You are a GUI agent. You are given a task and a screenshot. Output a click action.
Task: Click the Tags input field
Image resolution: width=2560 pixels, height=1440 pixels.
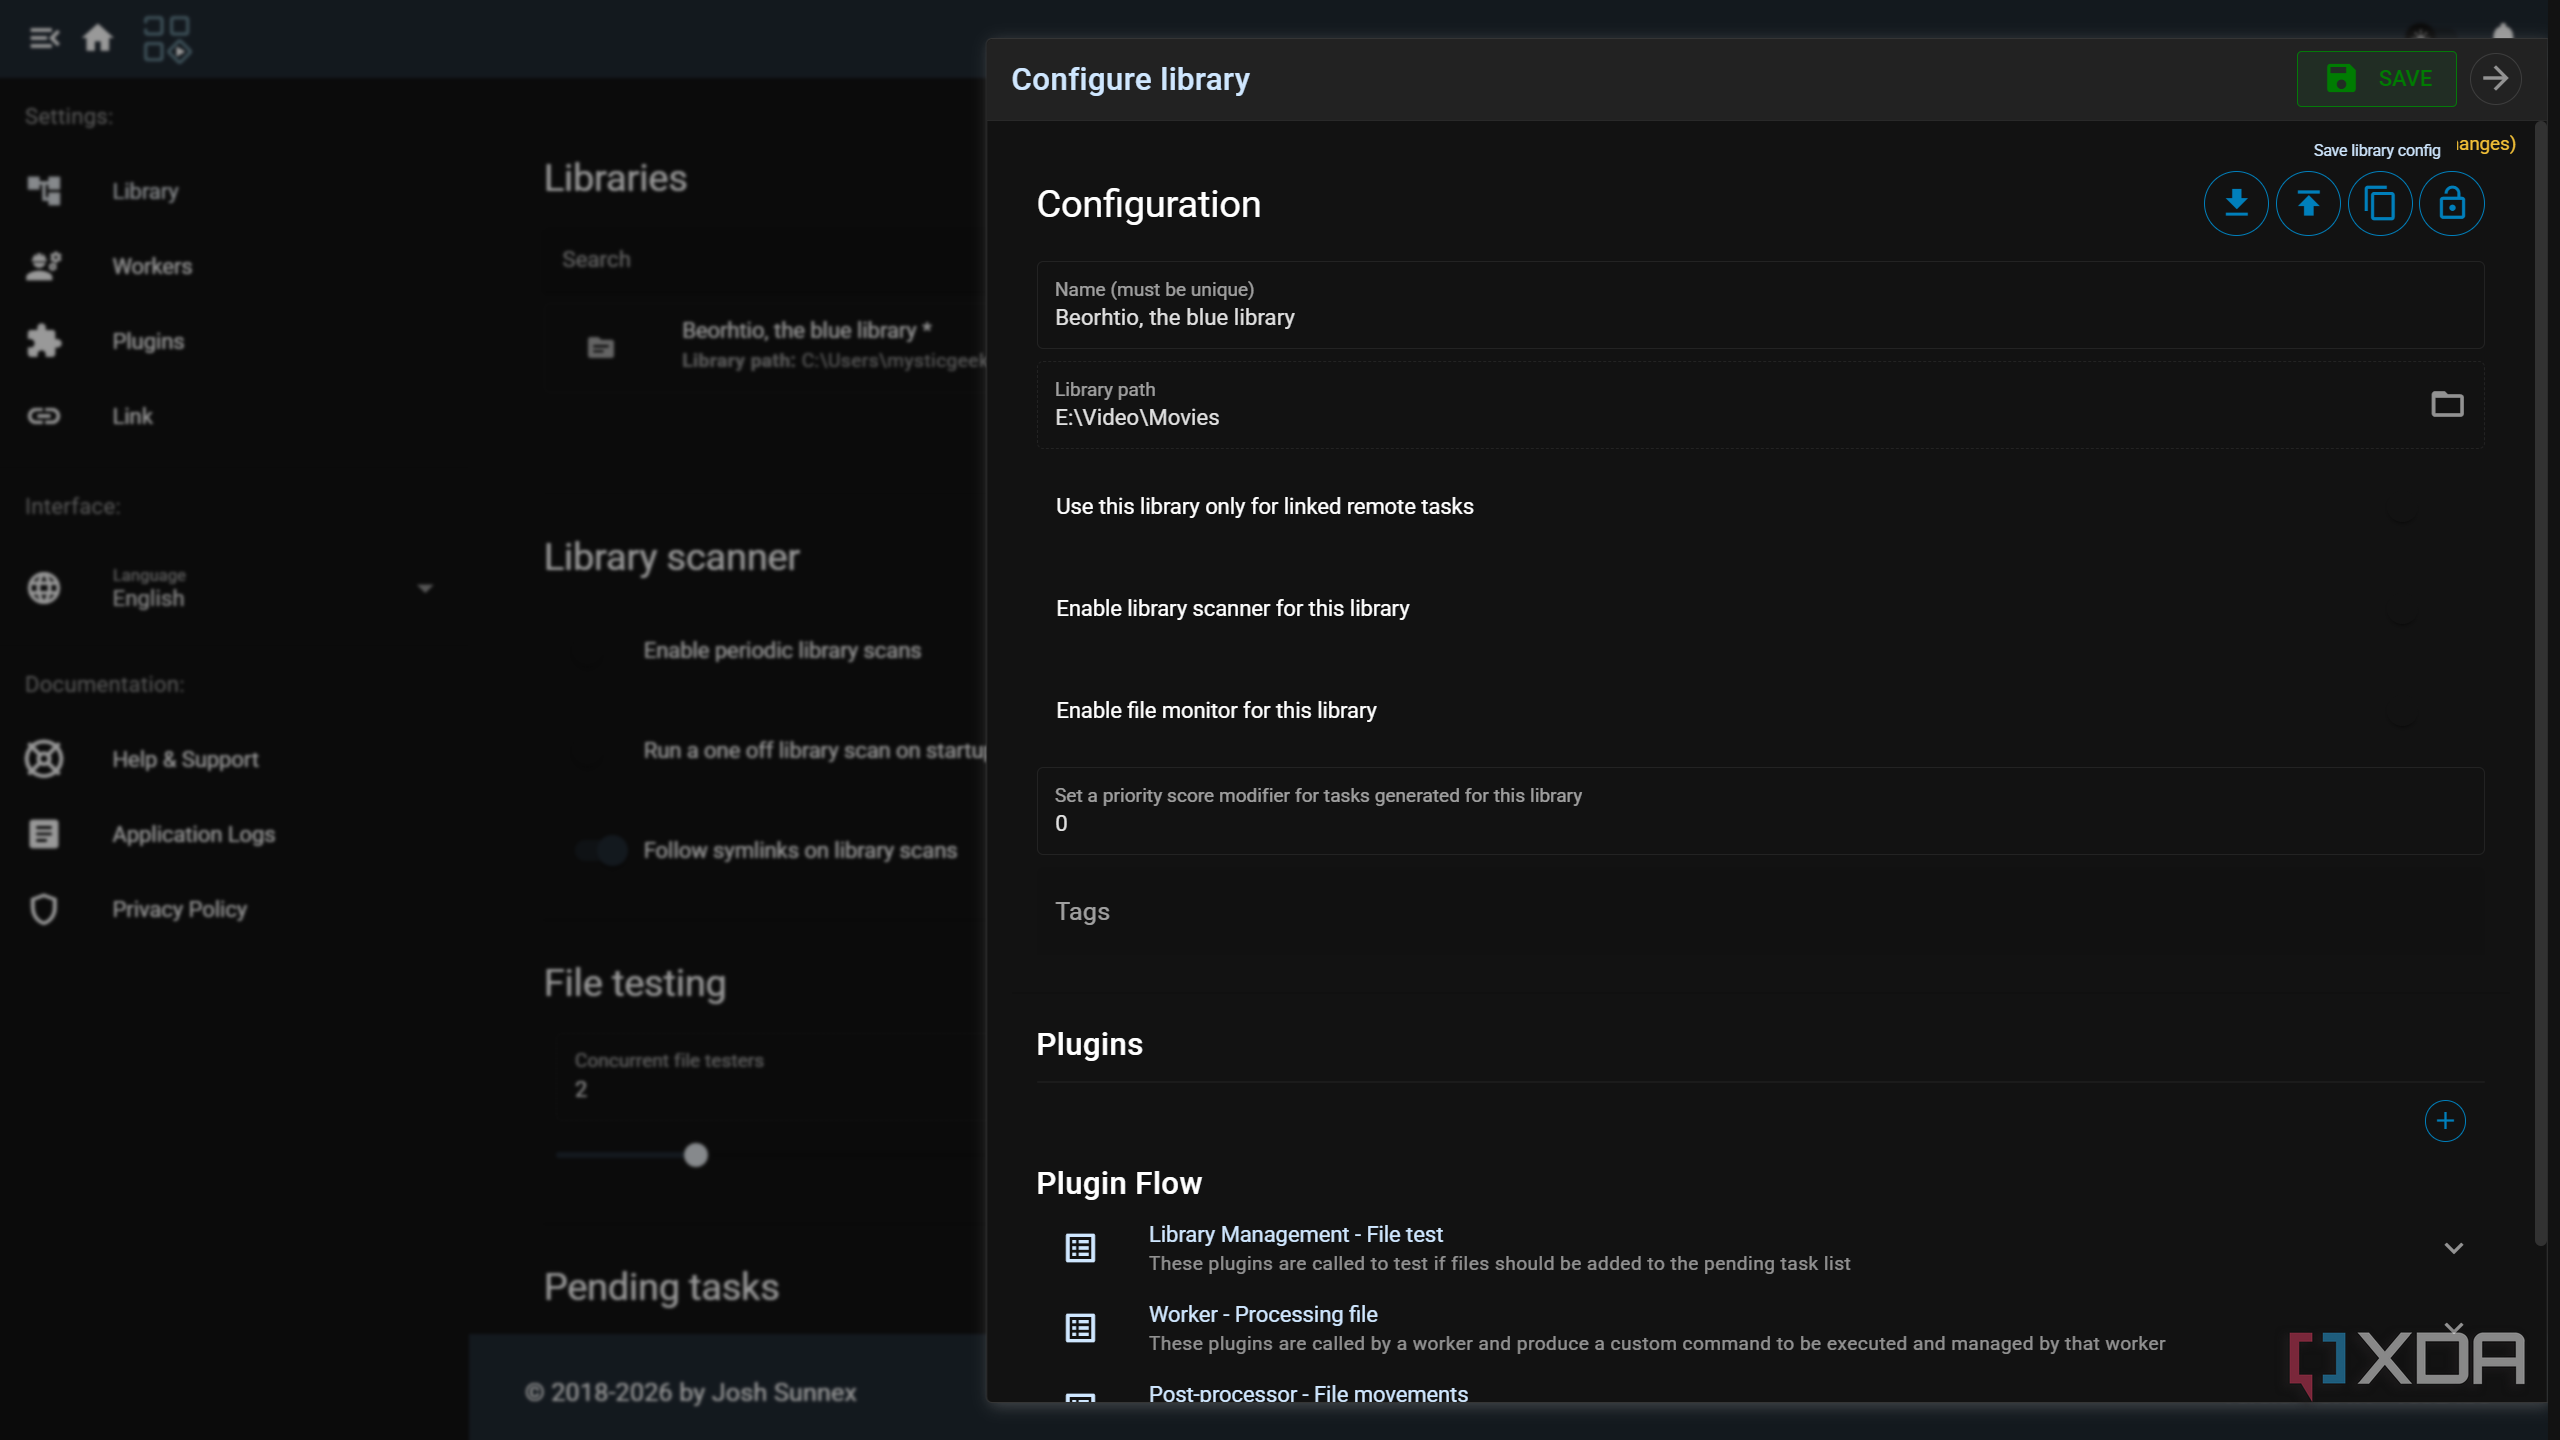pos(1760,911)
